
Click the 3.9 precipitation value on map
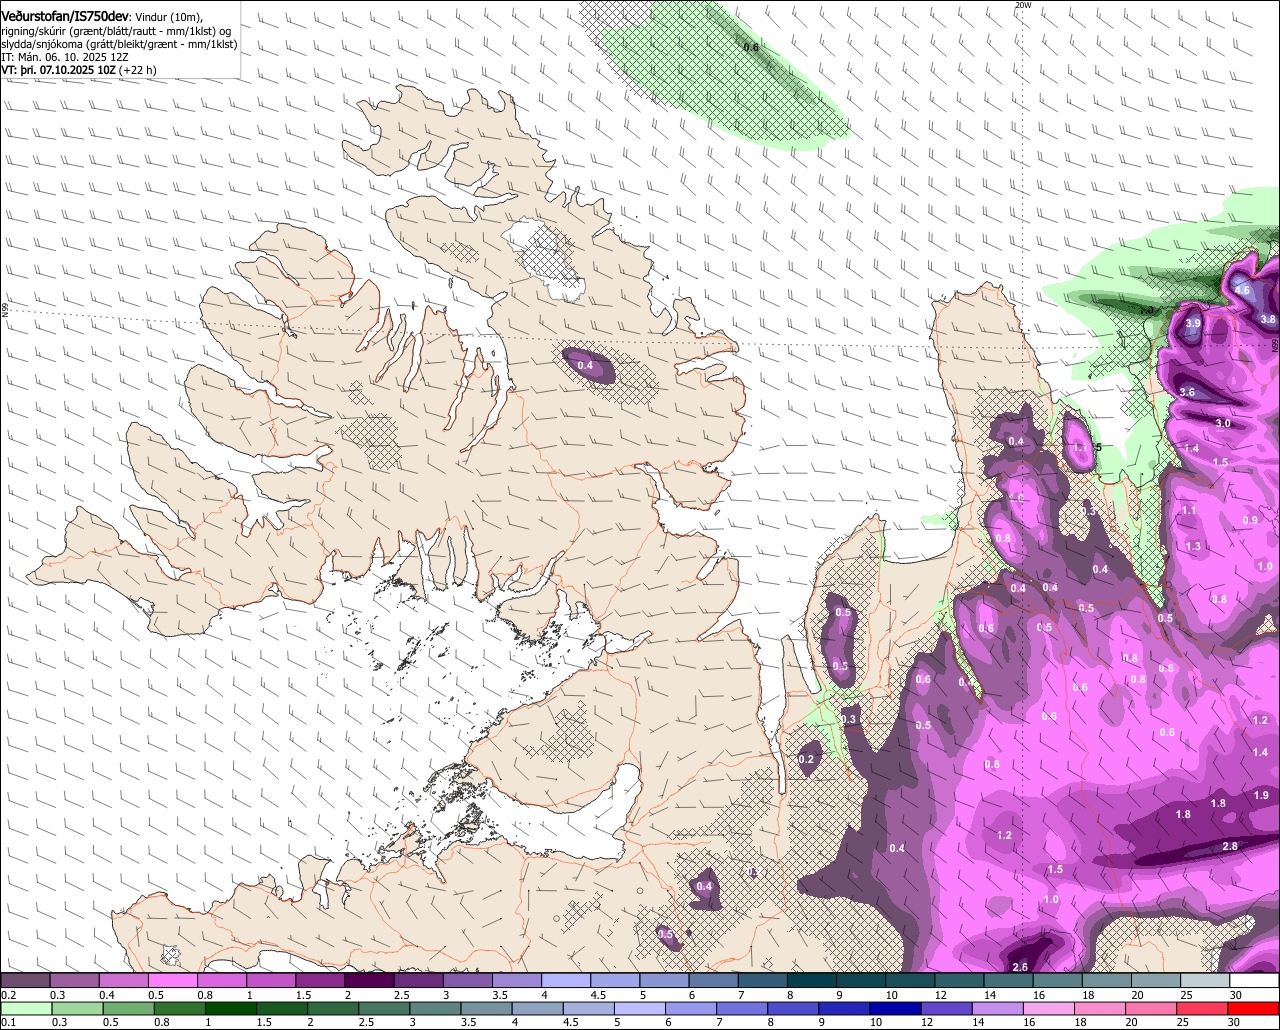tap(1193, 324)
